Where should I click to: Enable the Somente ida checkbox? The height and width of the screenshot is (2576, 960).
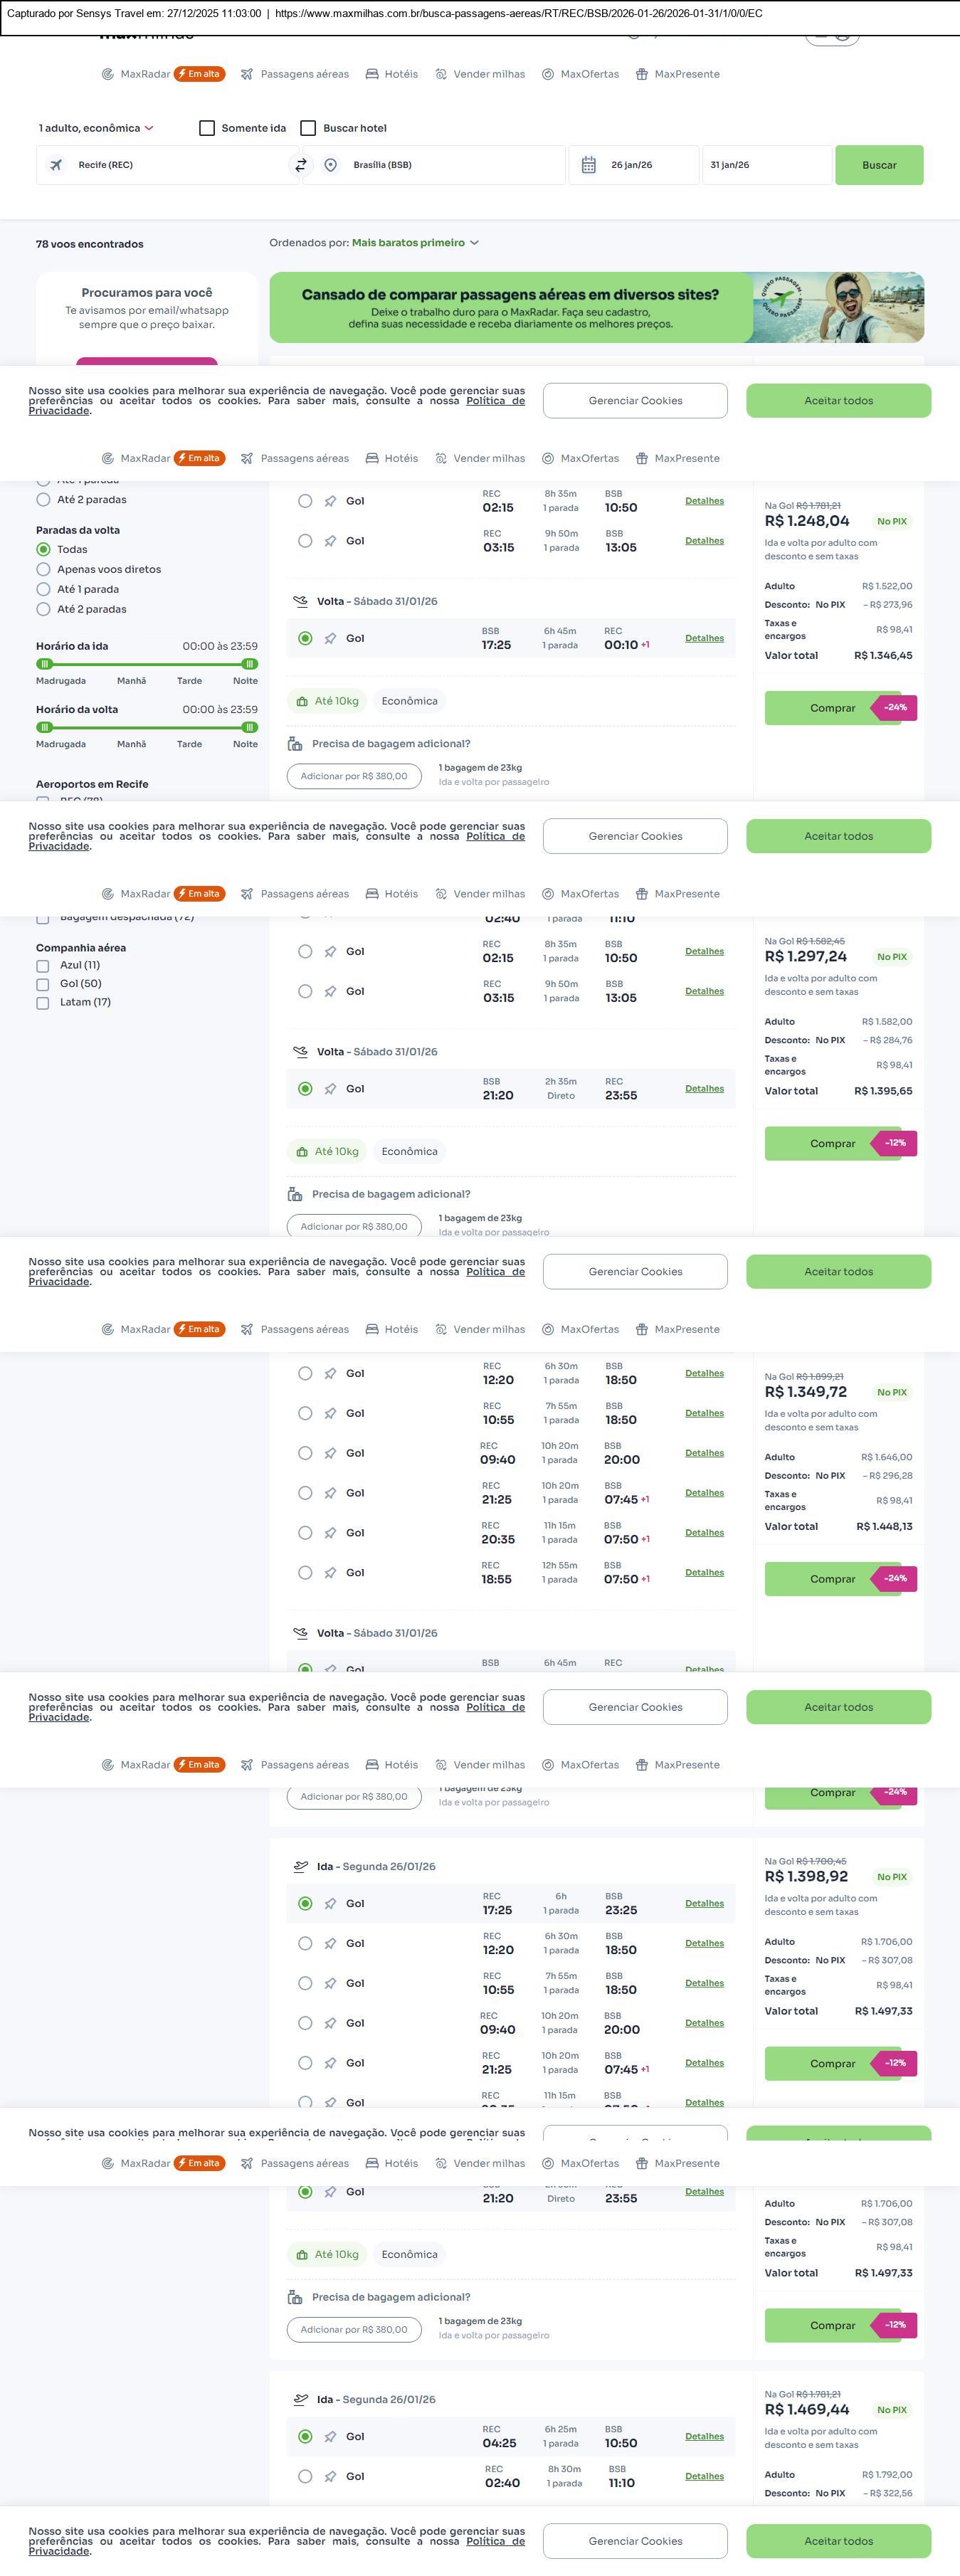207,128
